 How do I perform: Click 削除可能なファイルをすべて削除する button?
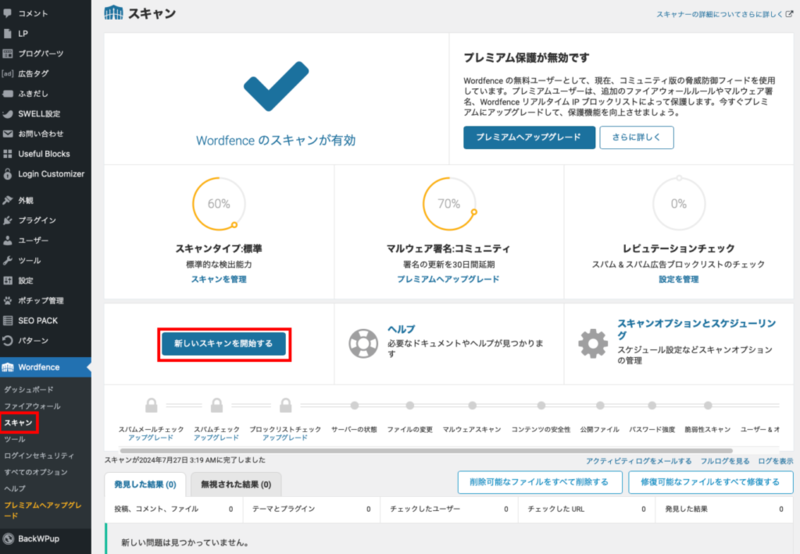[x=540, y=482]
